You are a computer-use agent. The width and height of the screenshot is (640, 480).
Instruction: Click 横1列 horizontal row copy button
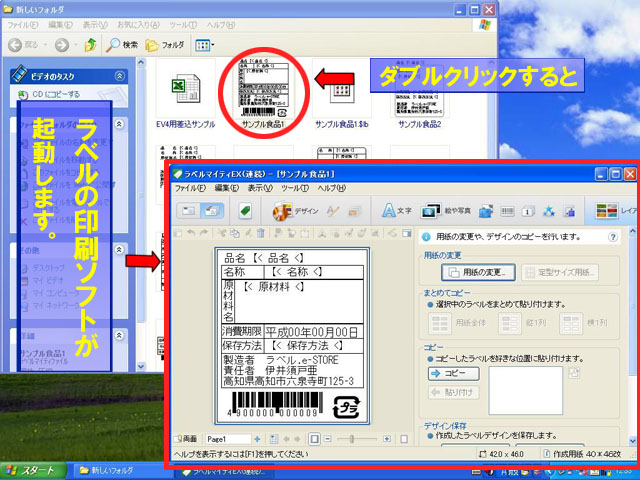585,323
